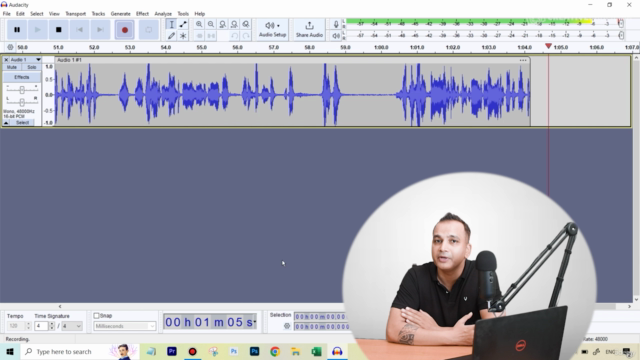Viewport: 640px width, 360px height.
Task: Skip to end of the track
Action: (100, 30)
